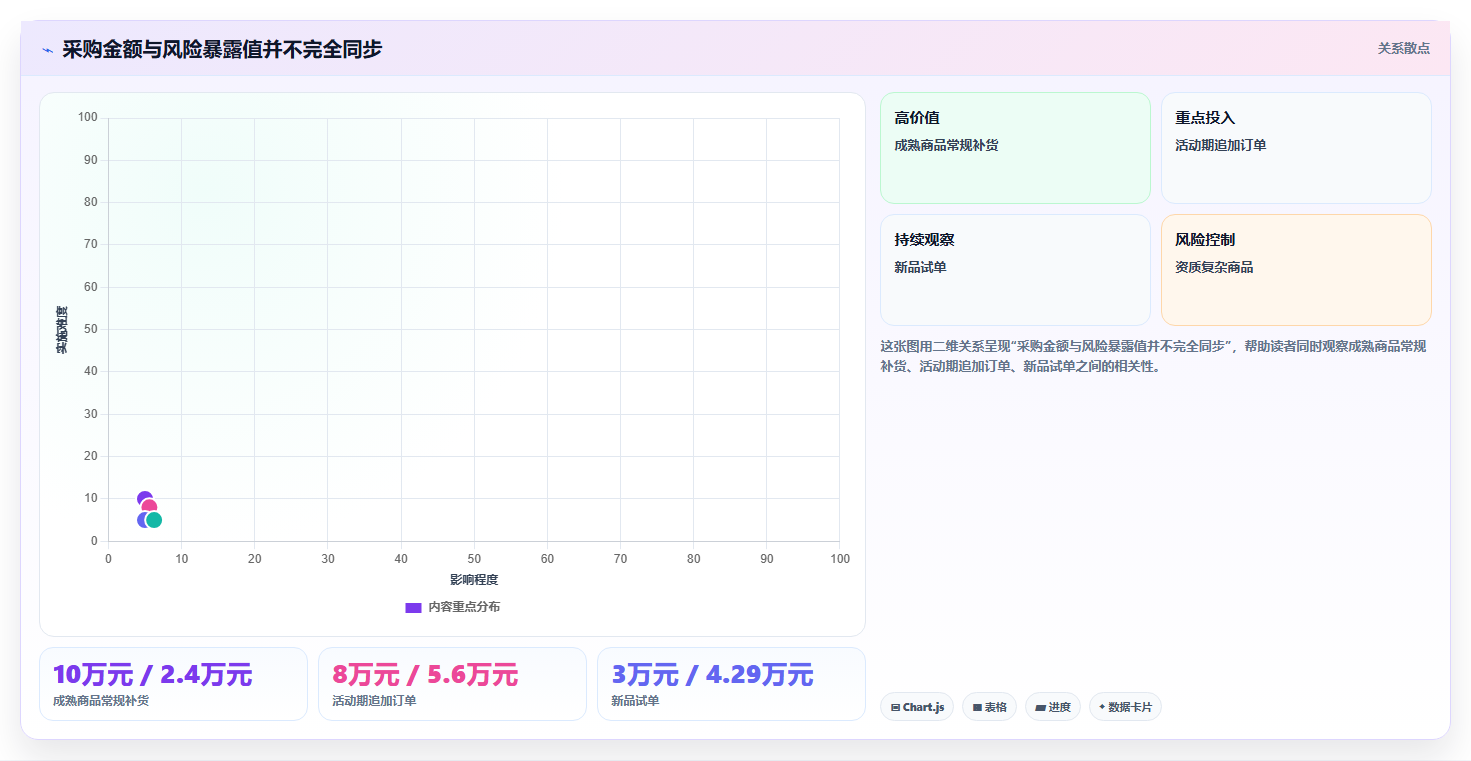Select the pink scatter point
Viewport: 1471px width, 761px height.
coord(149,507)
